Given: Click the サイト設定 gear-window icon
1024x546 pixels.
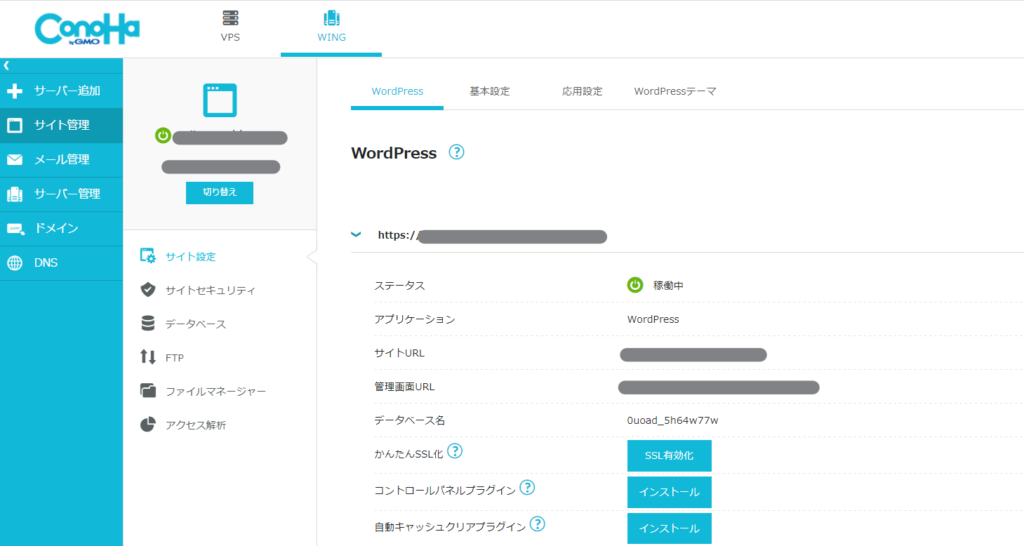Looking at the screenshot, I should (148, 256).
